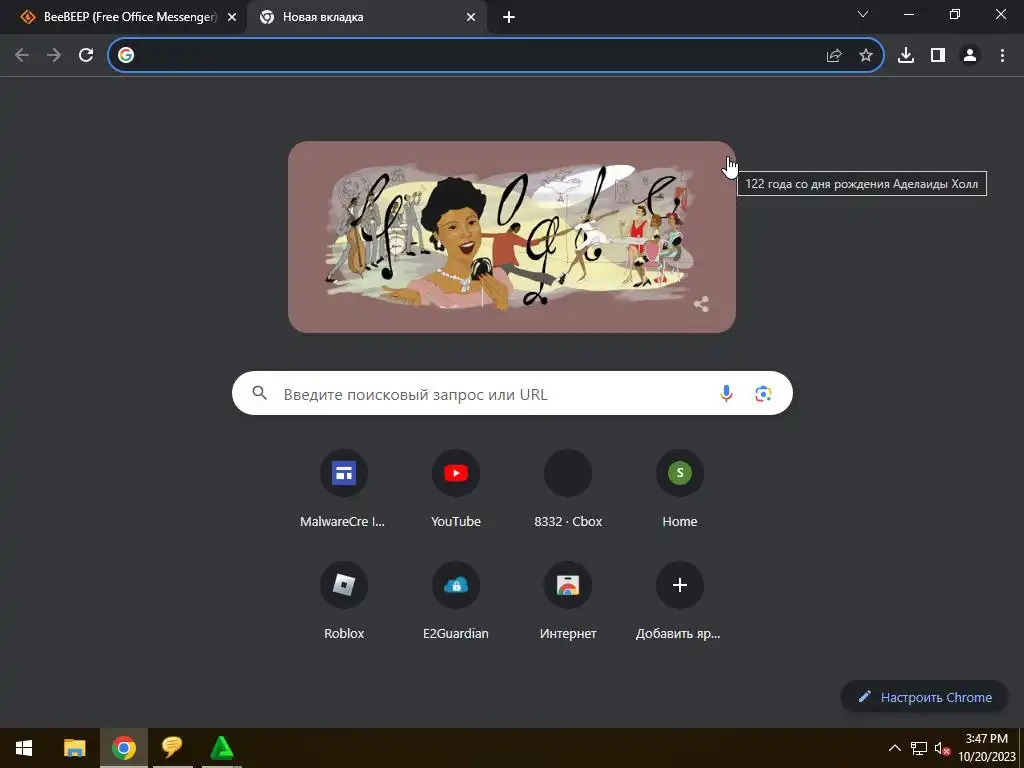Share this page via the share icon

pos(834,56)
